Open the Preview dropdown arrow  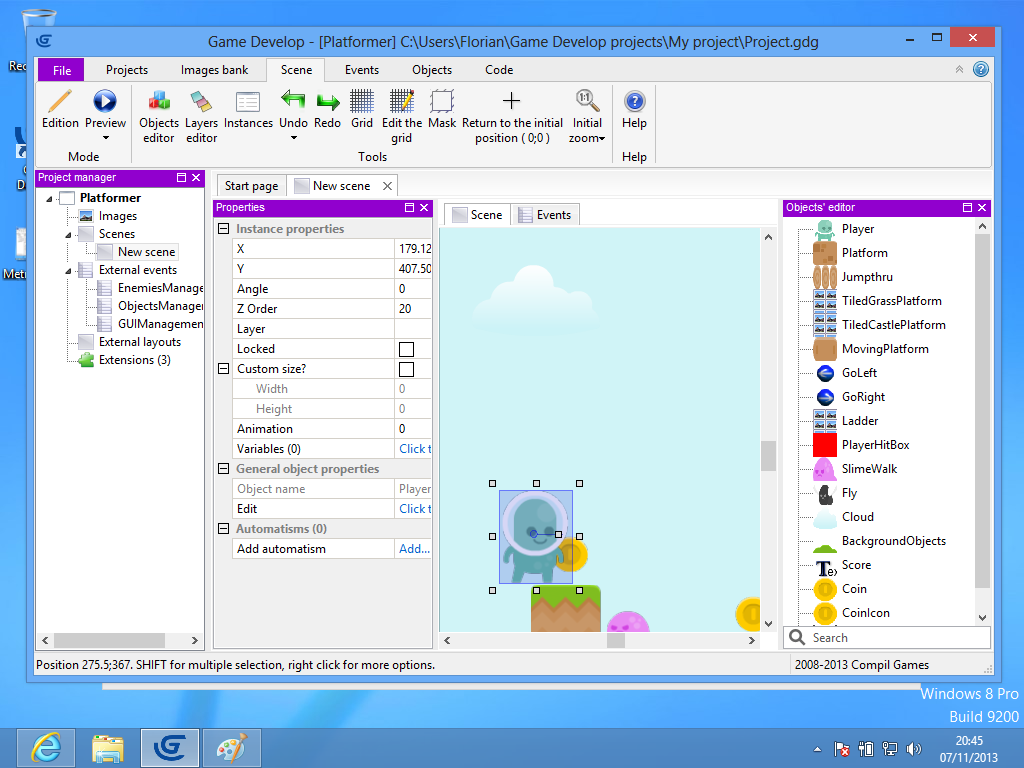pos(105,138)
